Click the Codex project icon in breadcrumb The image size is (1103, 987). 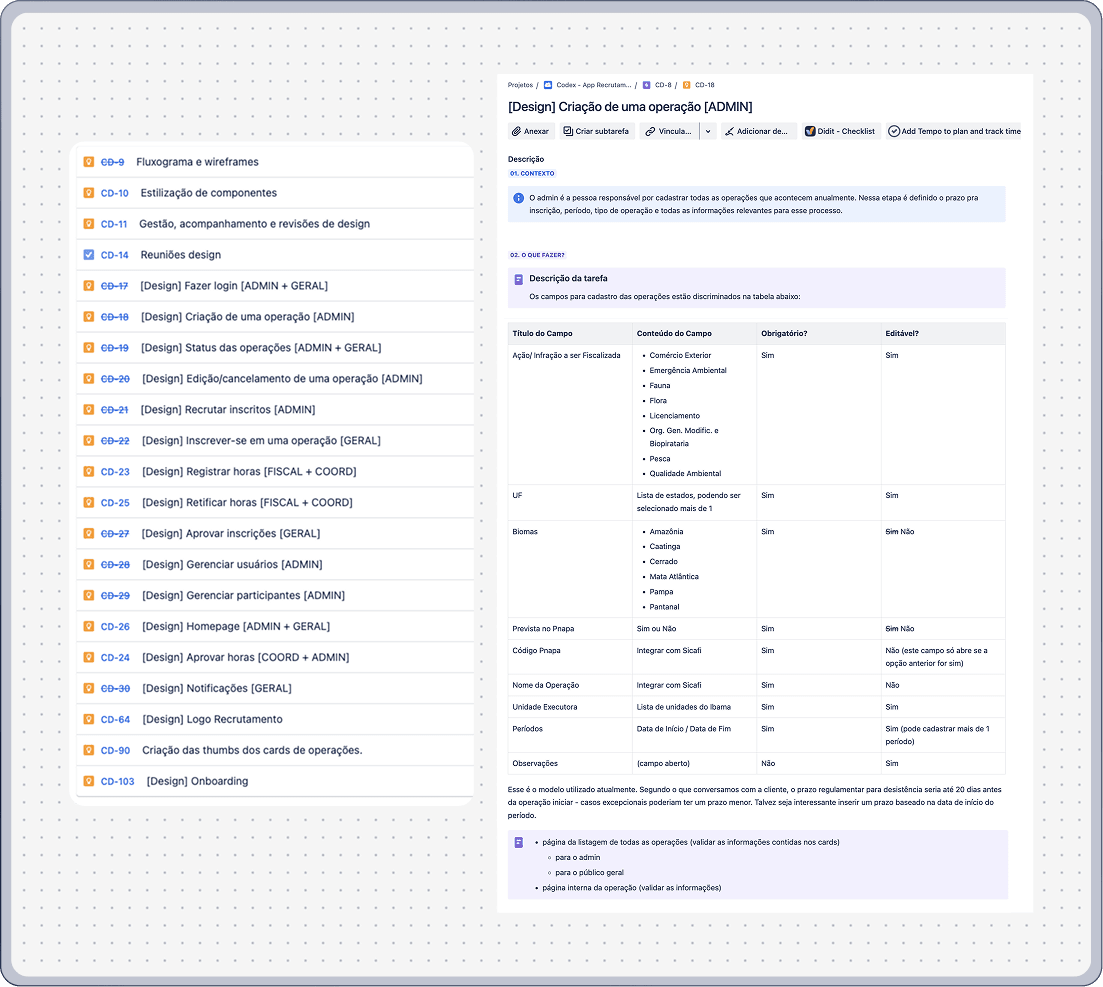click(x=547, y=86)
